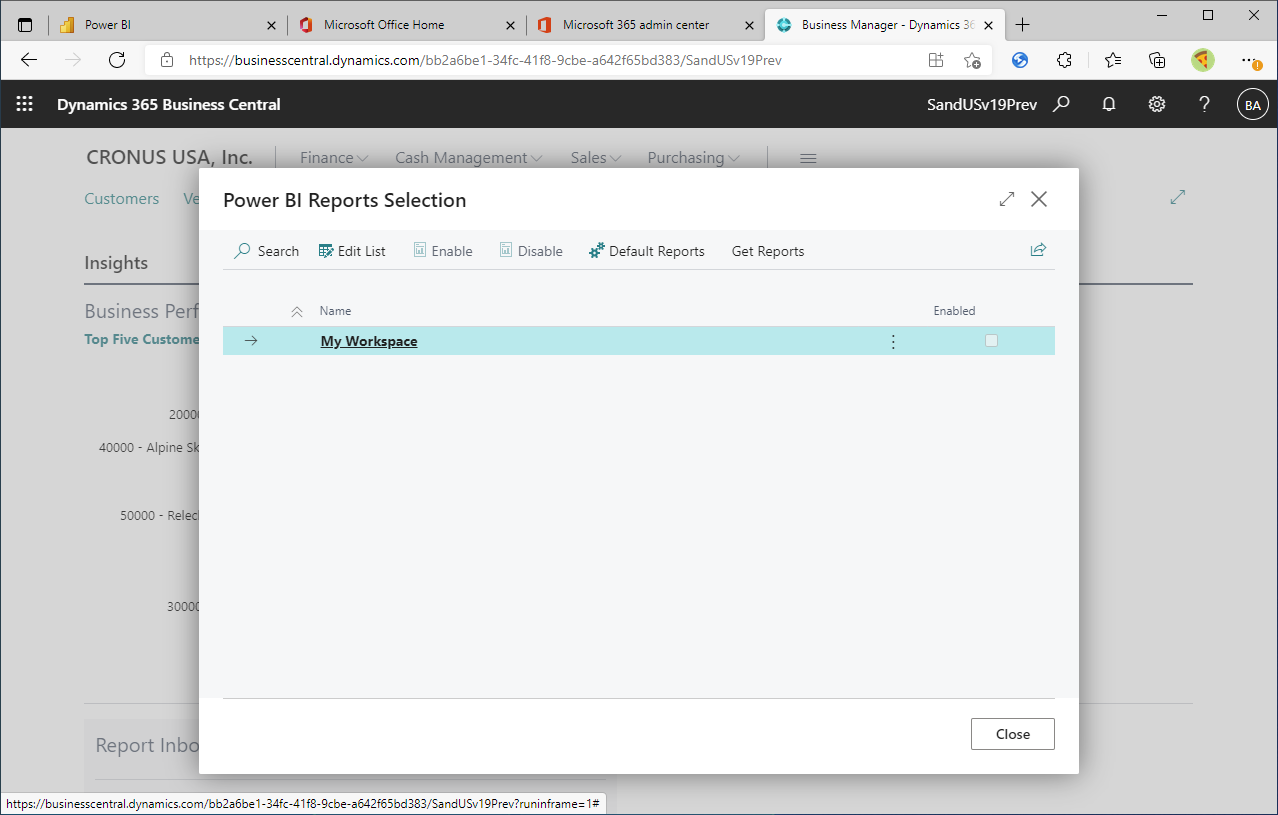Expand the Power BI dialog to full screen
The image size is (1278, 815).
1006,199
